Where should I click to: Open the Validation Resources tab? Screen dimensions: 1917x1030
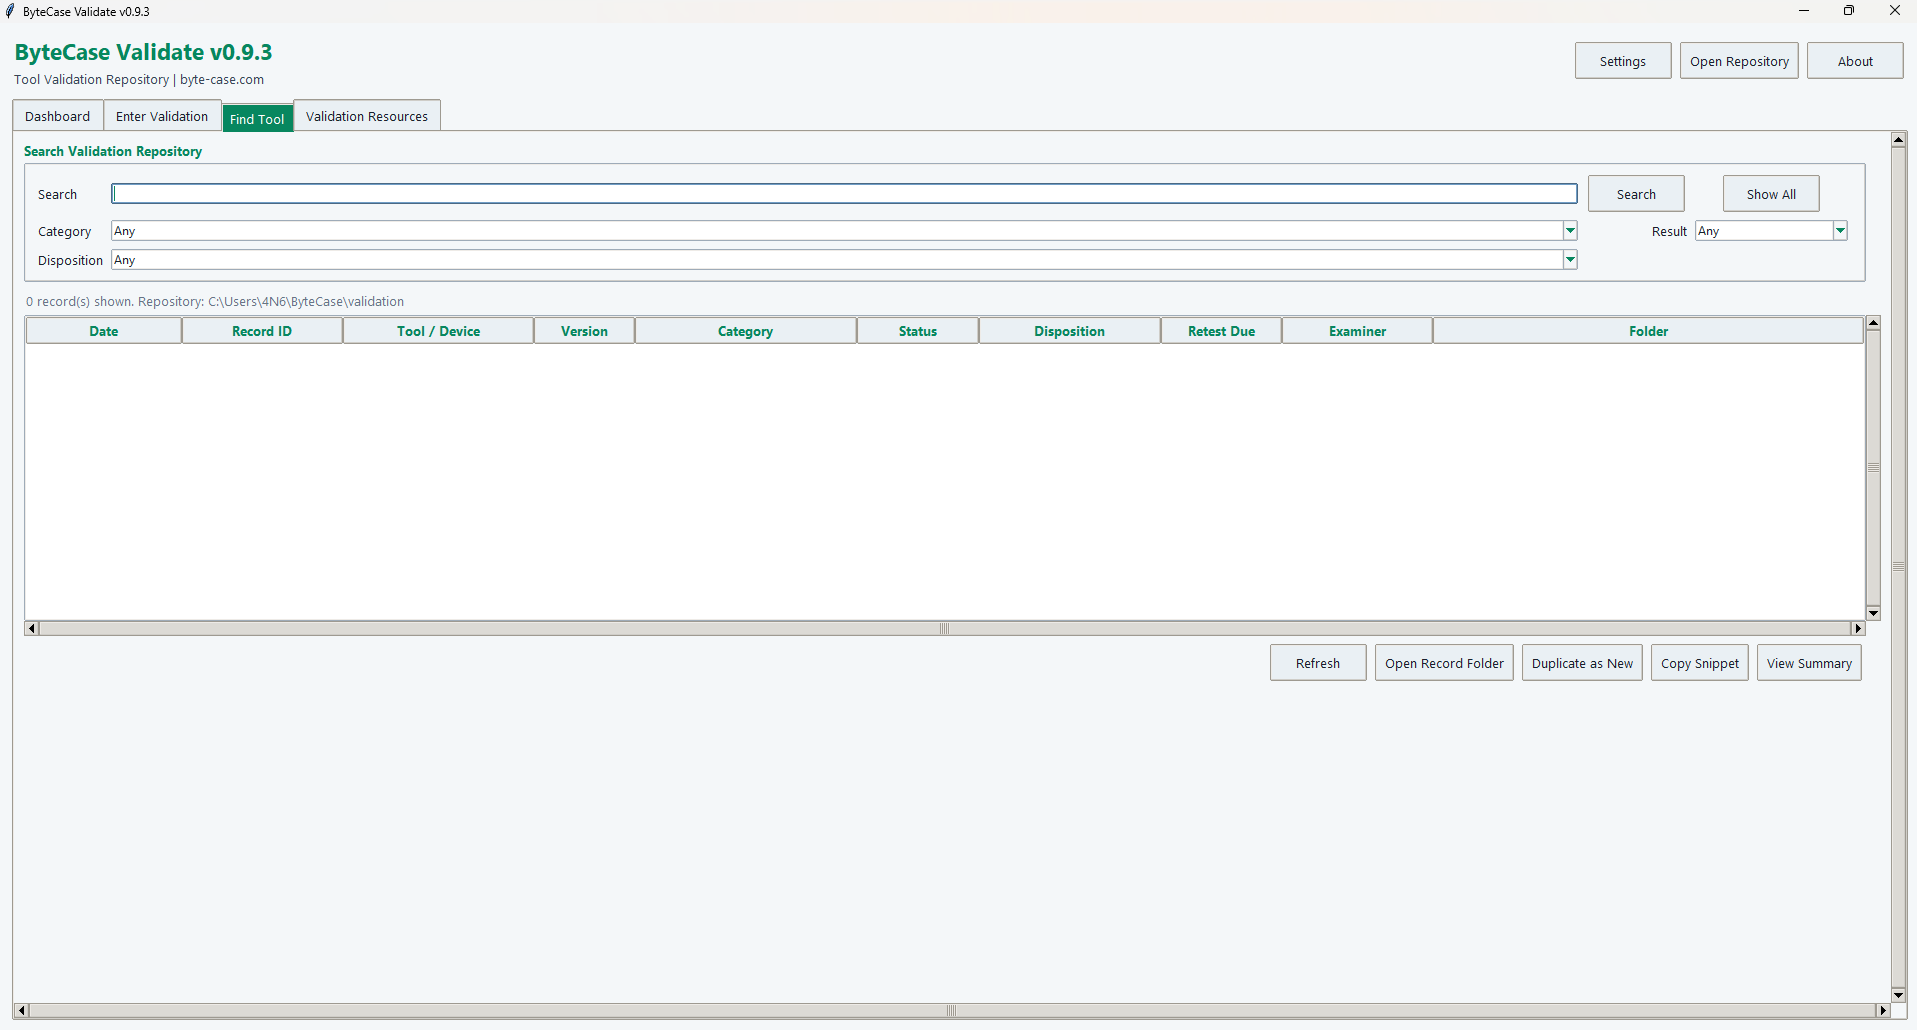[367, 116]
